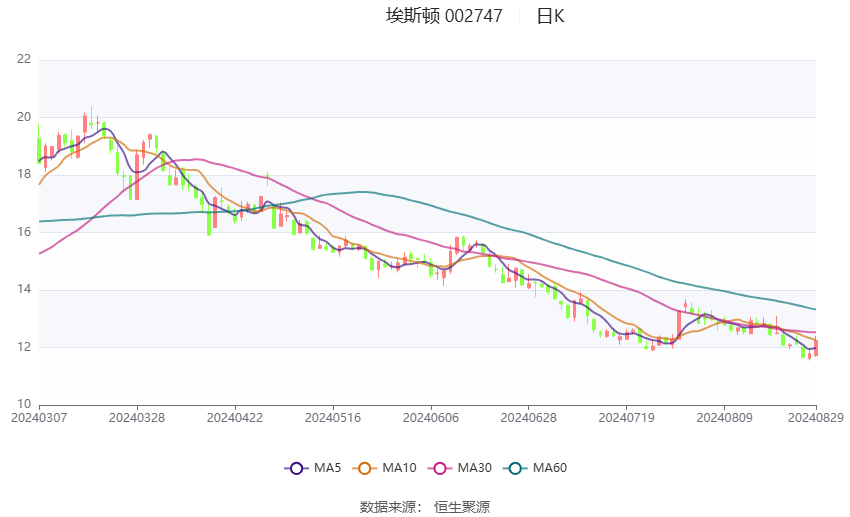Click the data source text 恒生聚源
The image size is (850, 517).
[462, 507]
